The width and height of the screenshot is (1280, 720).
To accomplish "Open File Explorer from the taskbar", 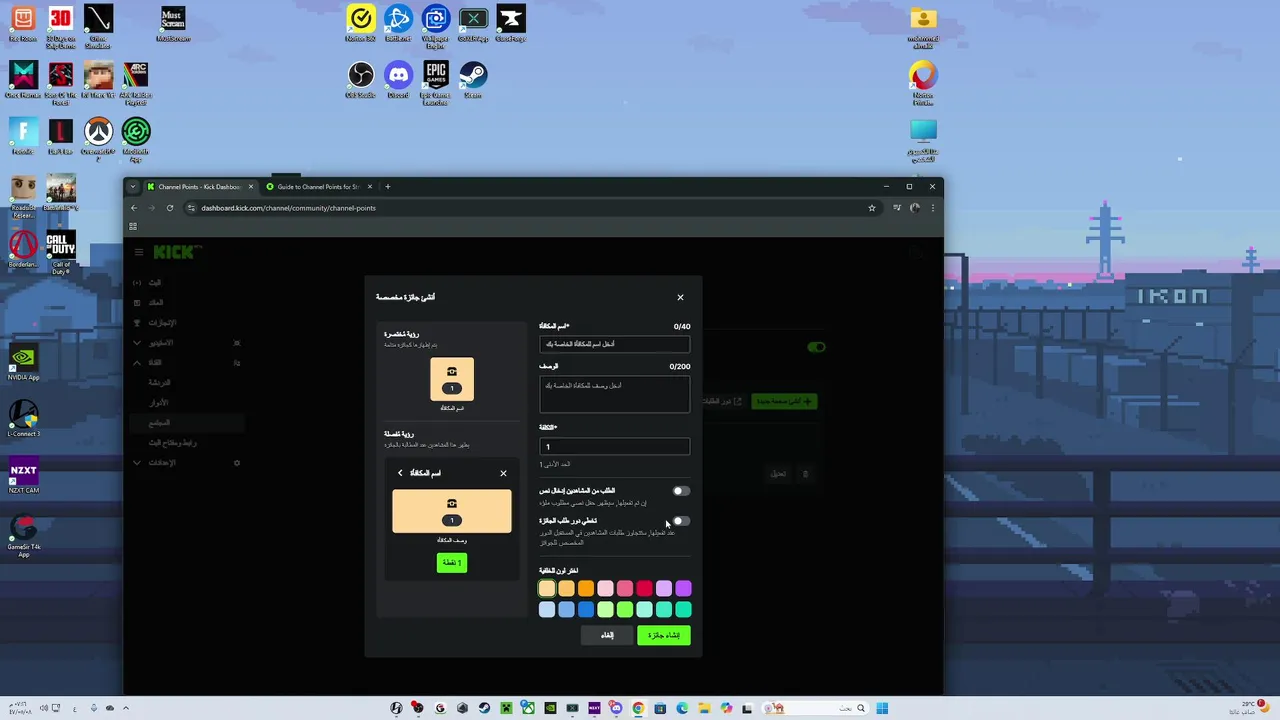I will coord(704,708).
